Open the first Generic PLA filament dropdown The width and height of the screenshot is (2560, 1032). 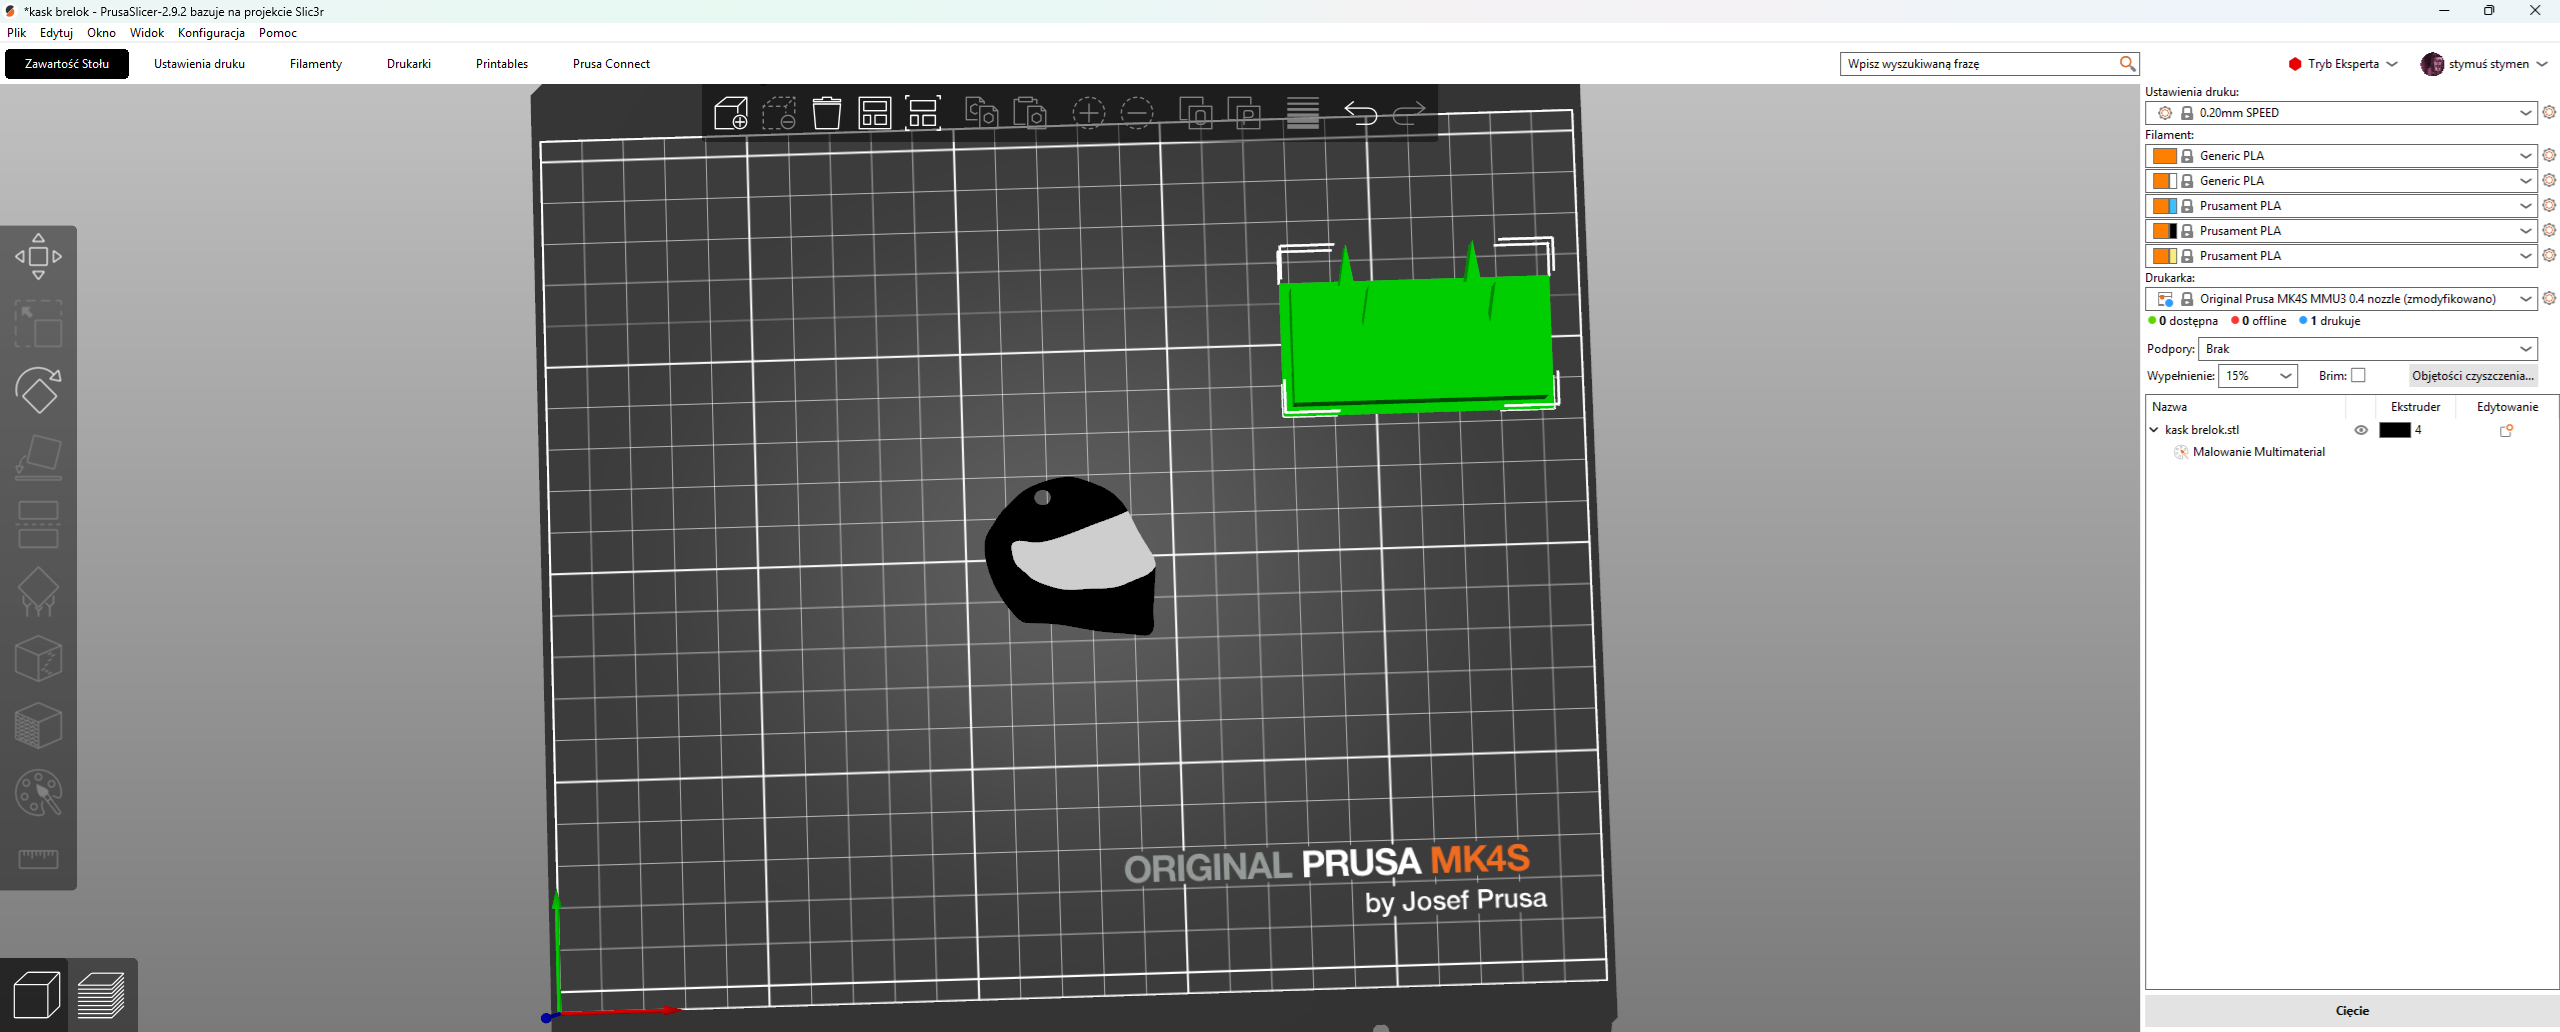[2341, 156]
